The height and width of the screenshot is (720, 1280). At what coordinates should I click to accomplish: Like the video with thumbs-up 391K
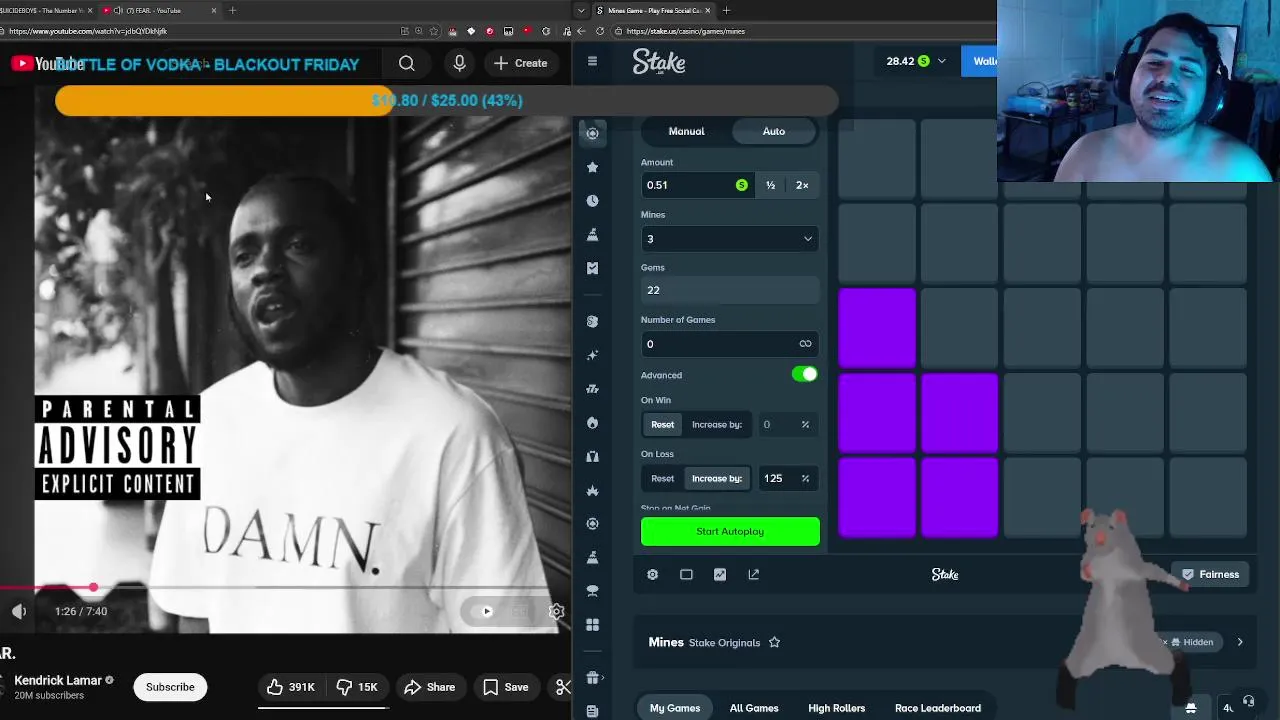(290, 687)
